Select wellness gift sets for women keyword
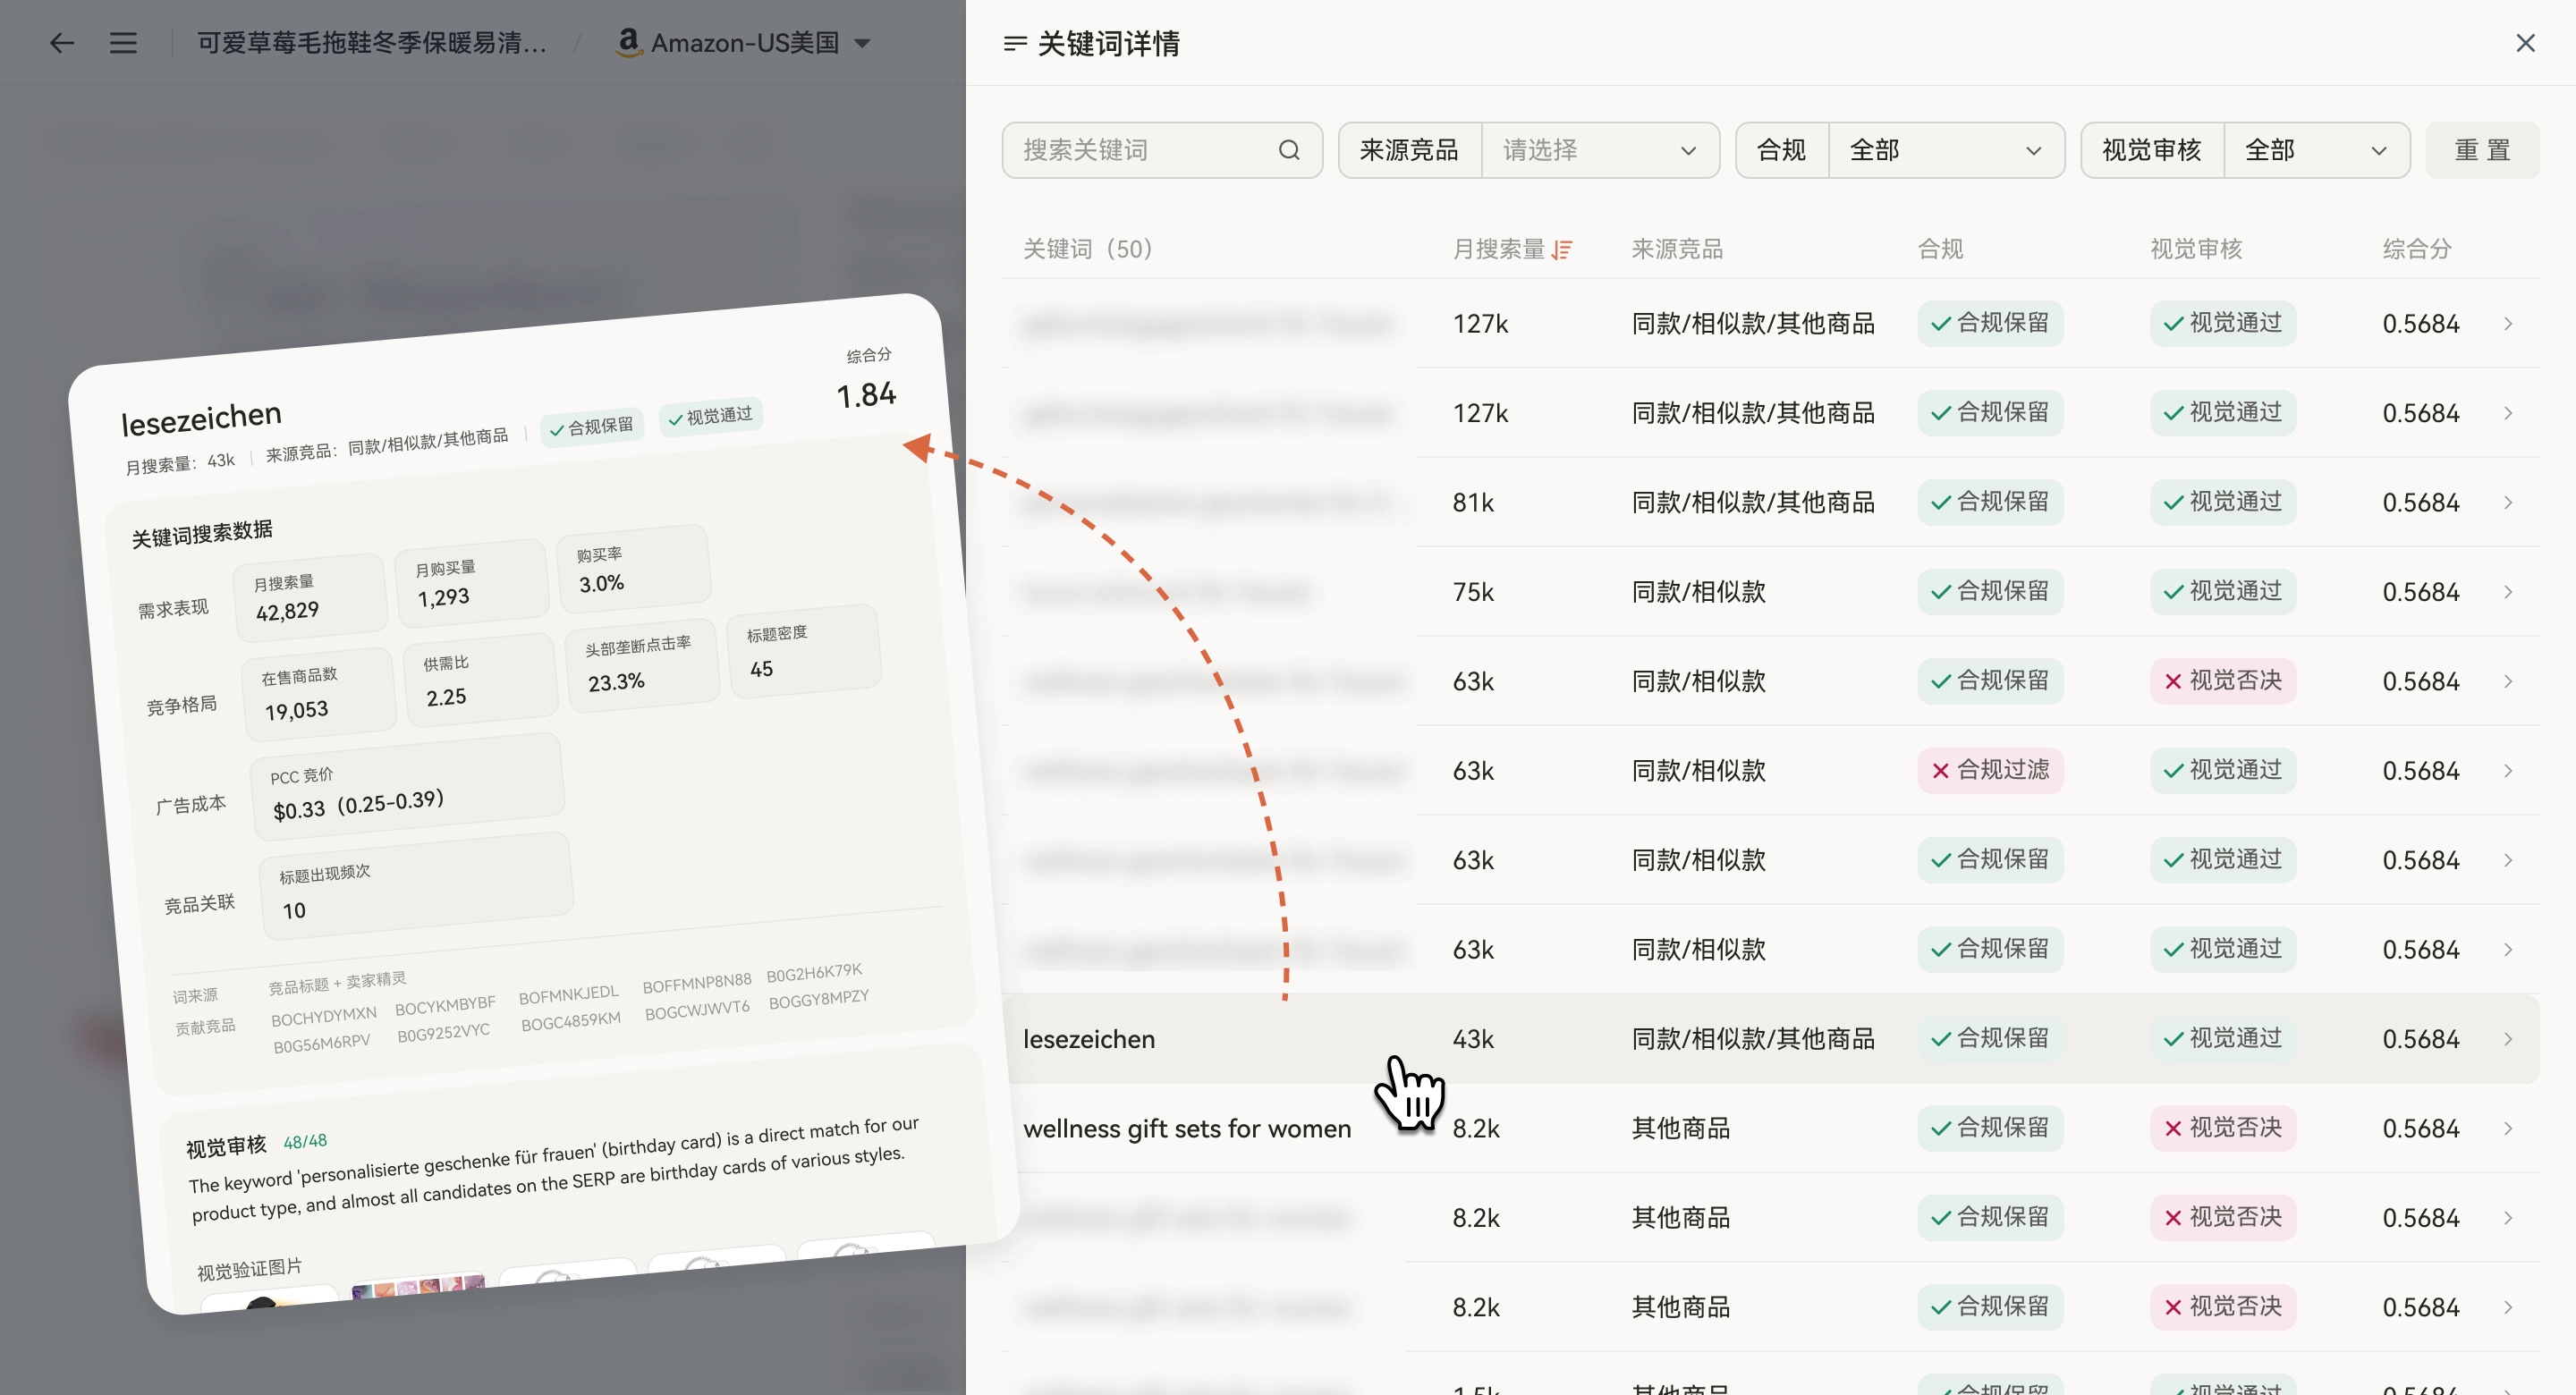Image resolution: width=2576 pixels, height=1395 pixels. tap(1187, 1128)
